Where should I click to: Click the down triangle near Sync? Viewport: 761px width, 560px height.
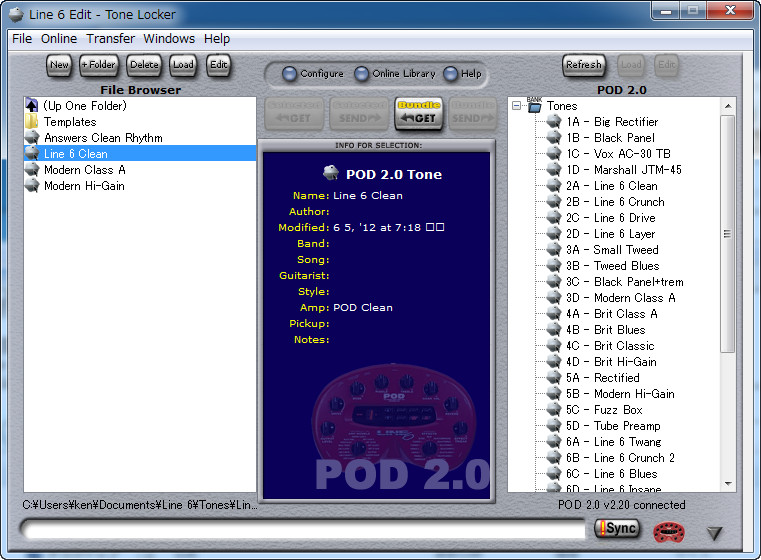[x=714, y=533]
